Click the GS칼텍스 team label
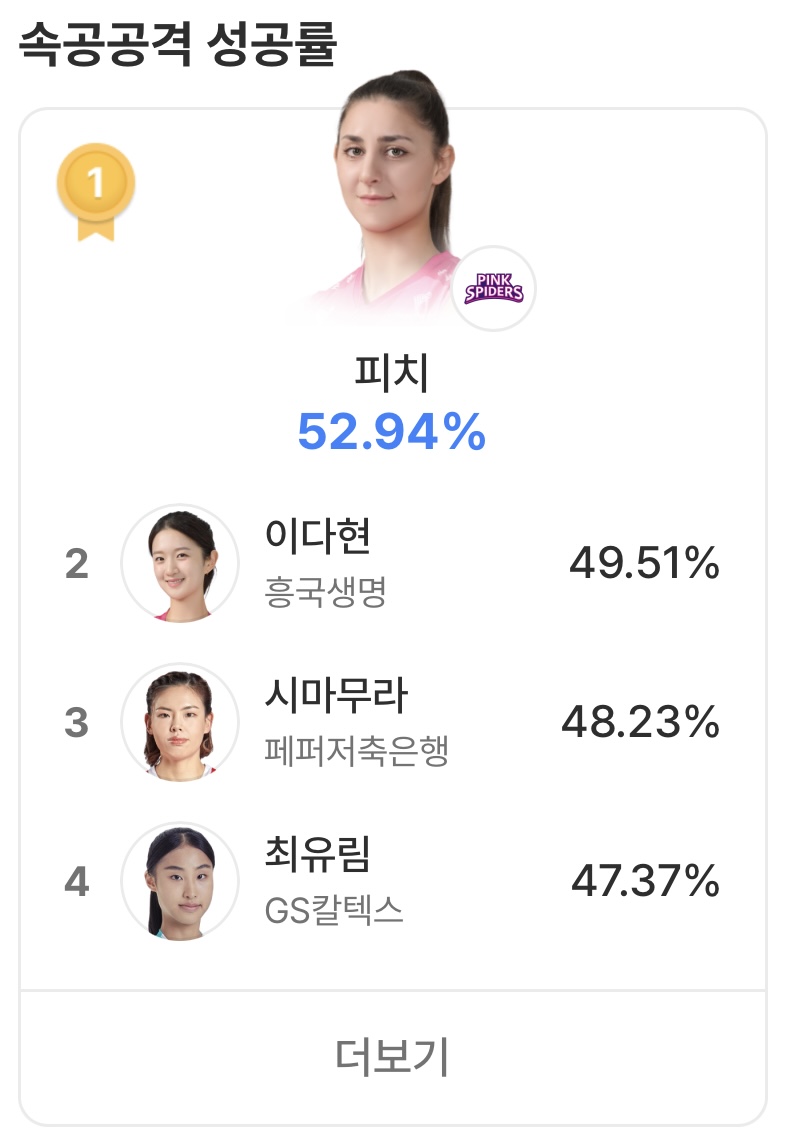 click(334, 911)
